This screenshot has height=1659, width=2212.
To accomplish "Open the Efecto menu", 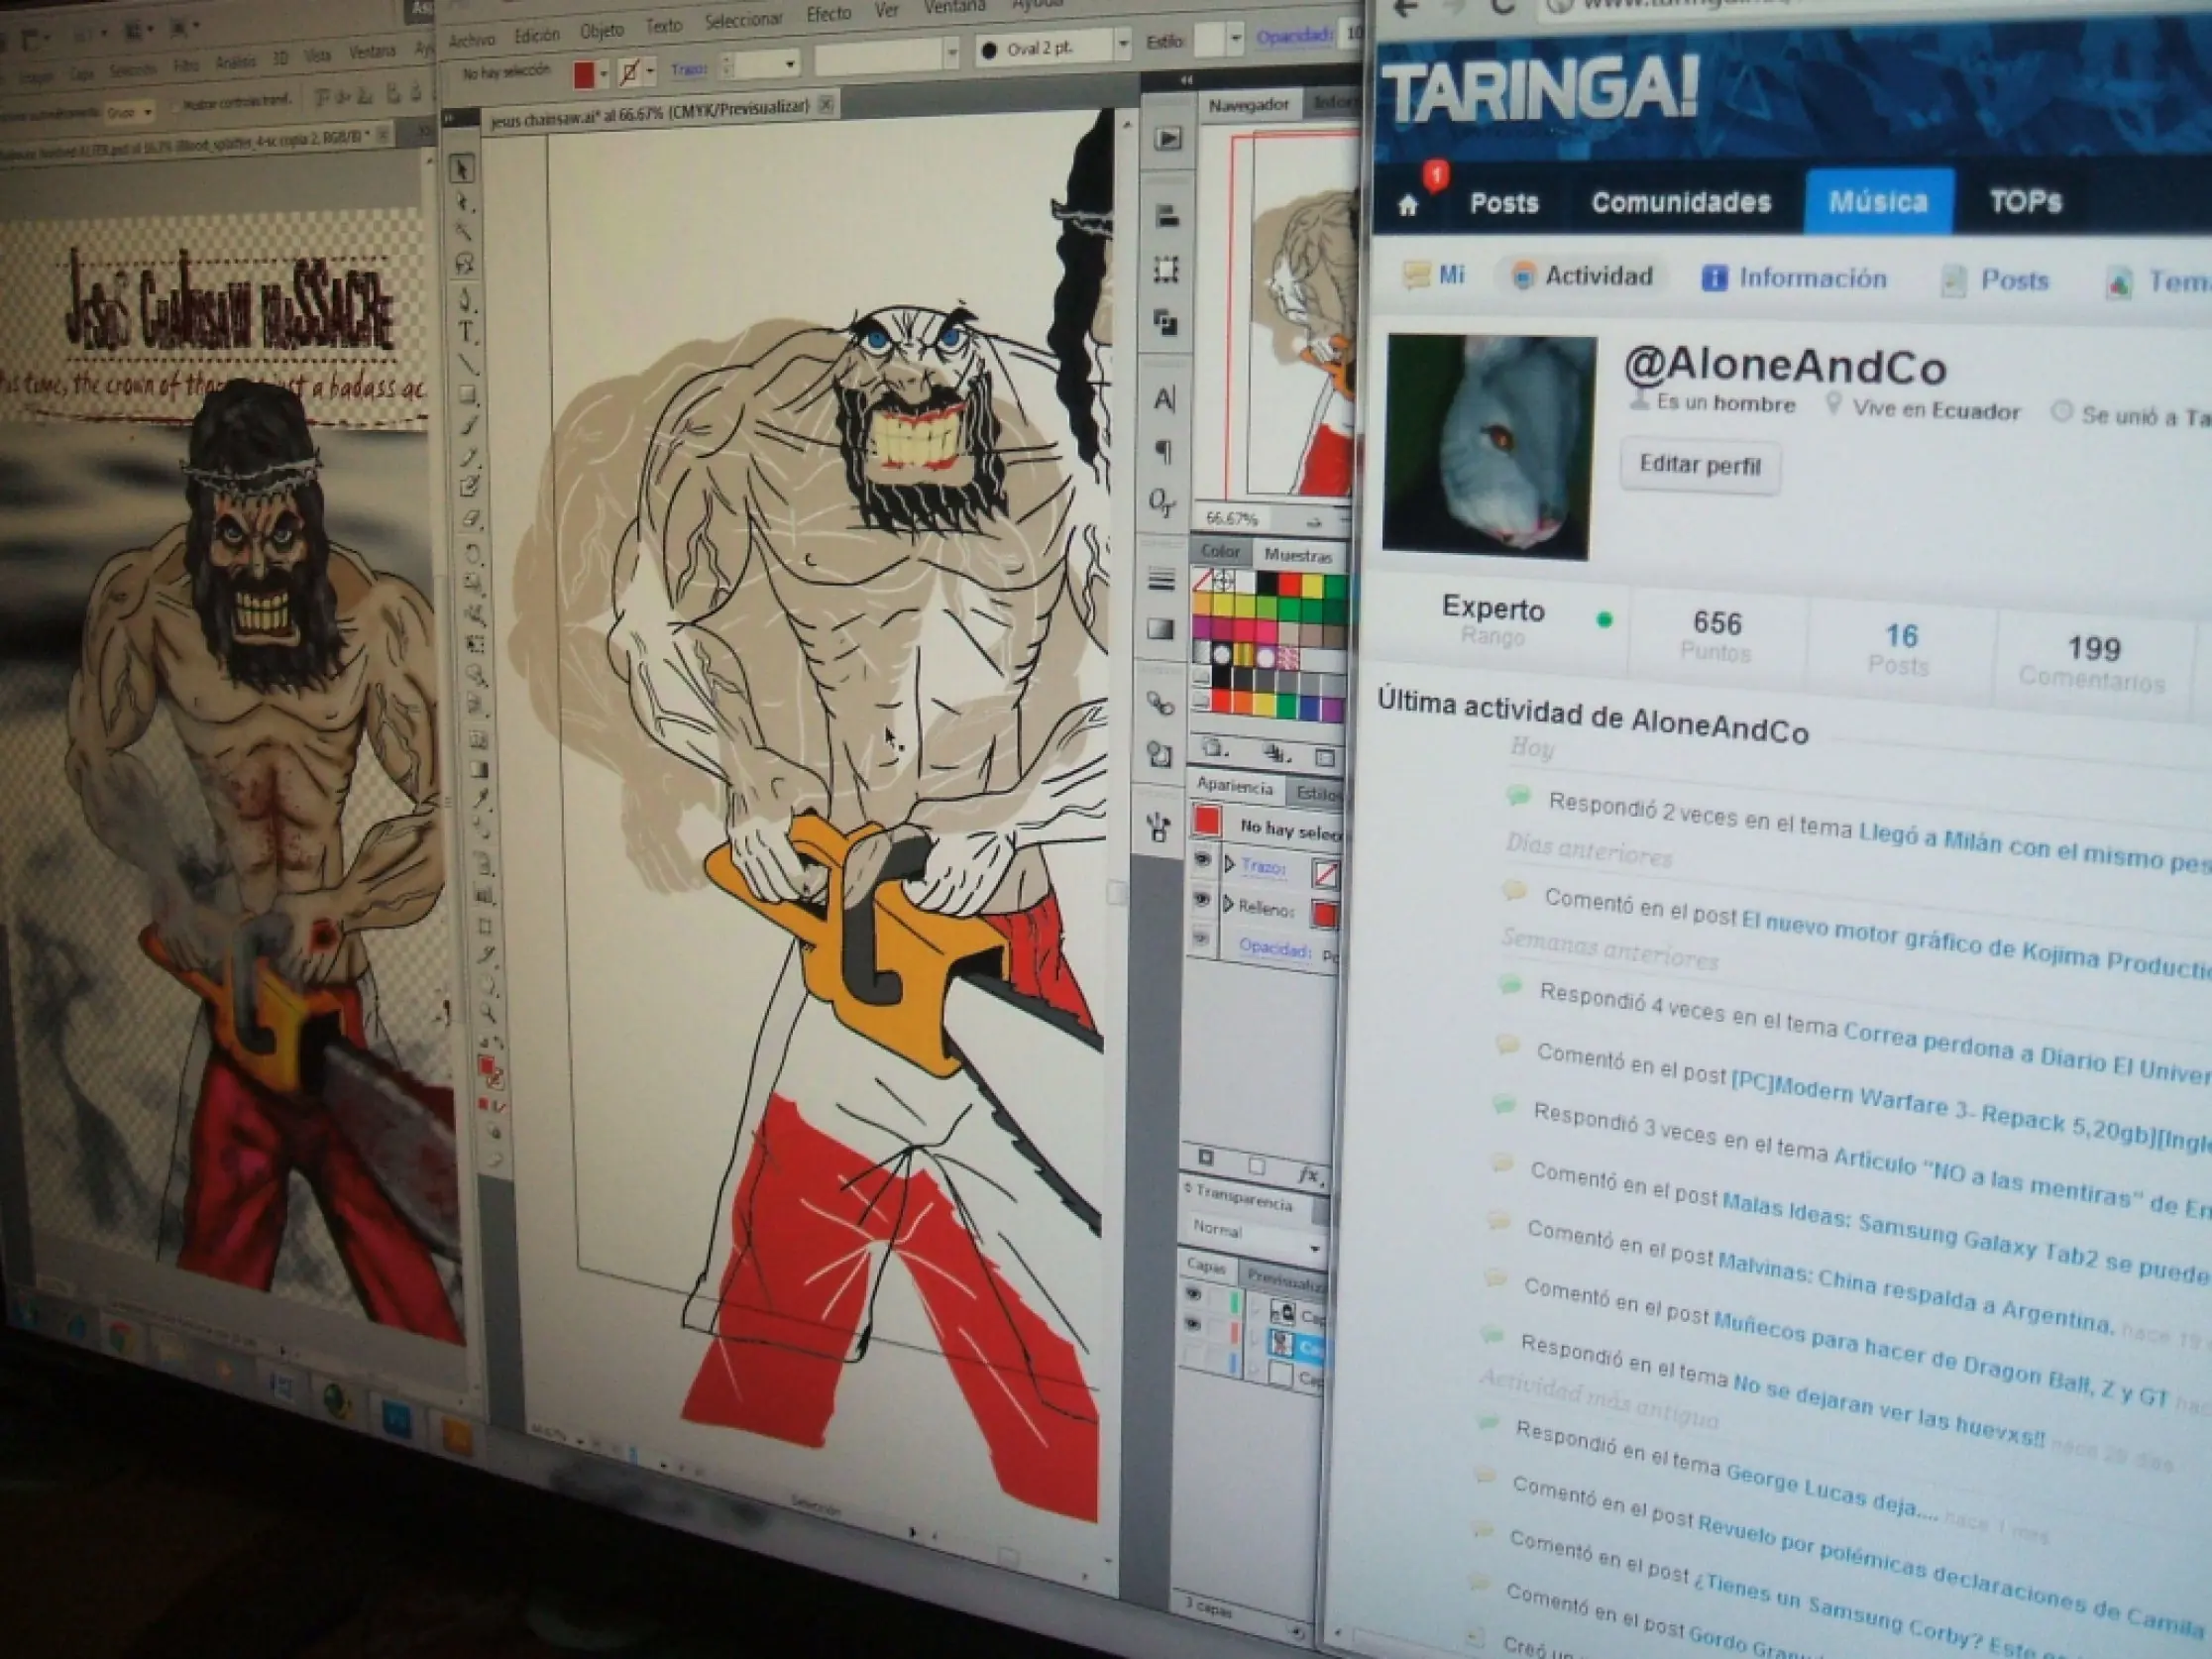I will pos(828,14).
